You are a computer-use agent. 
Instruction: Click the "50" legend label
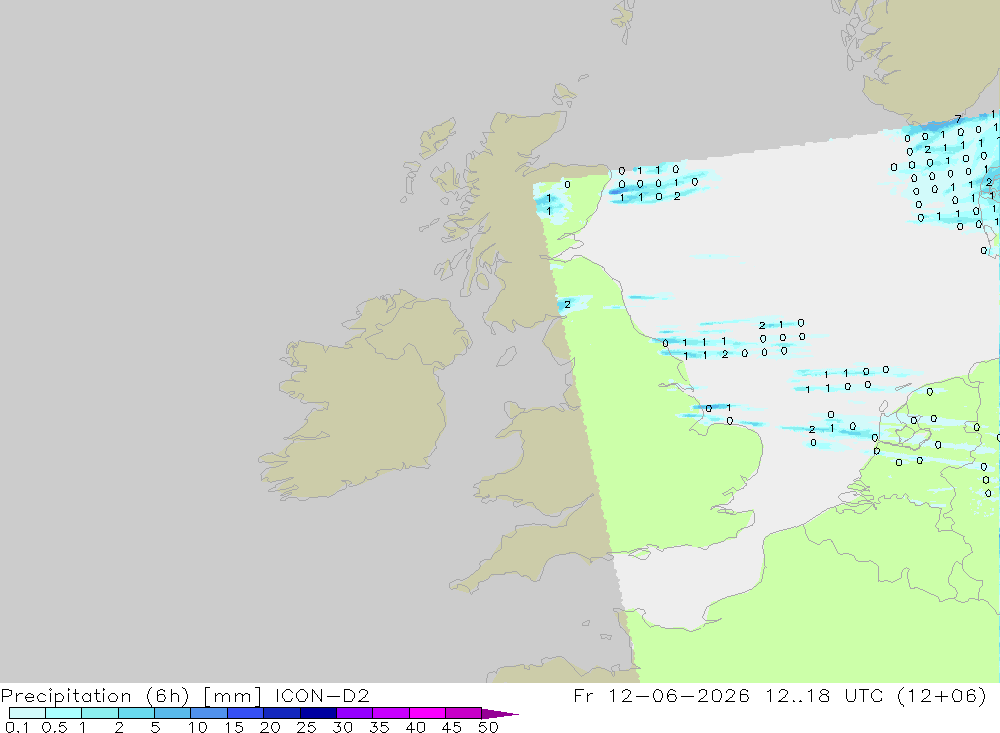[x=488, y=727]
